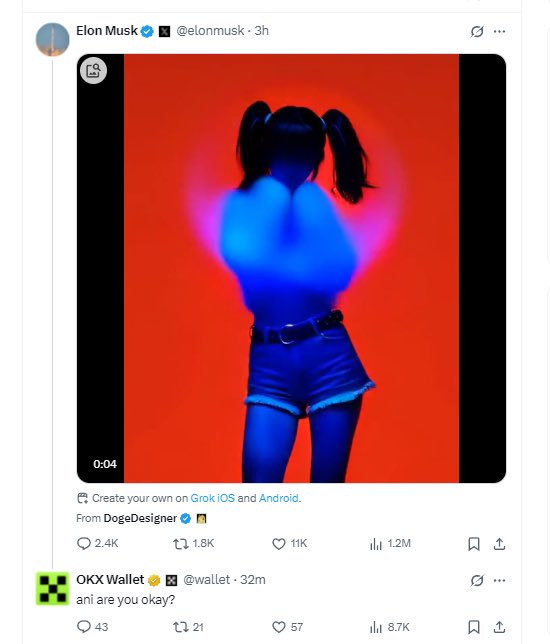
Task: Open more options on Elon Musk's post
Action: pyautogui.click(x=499, y=31)
